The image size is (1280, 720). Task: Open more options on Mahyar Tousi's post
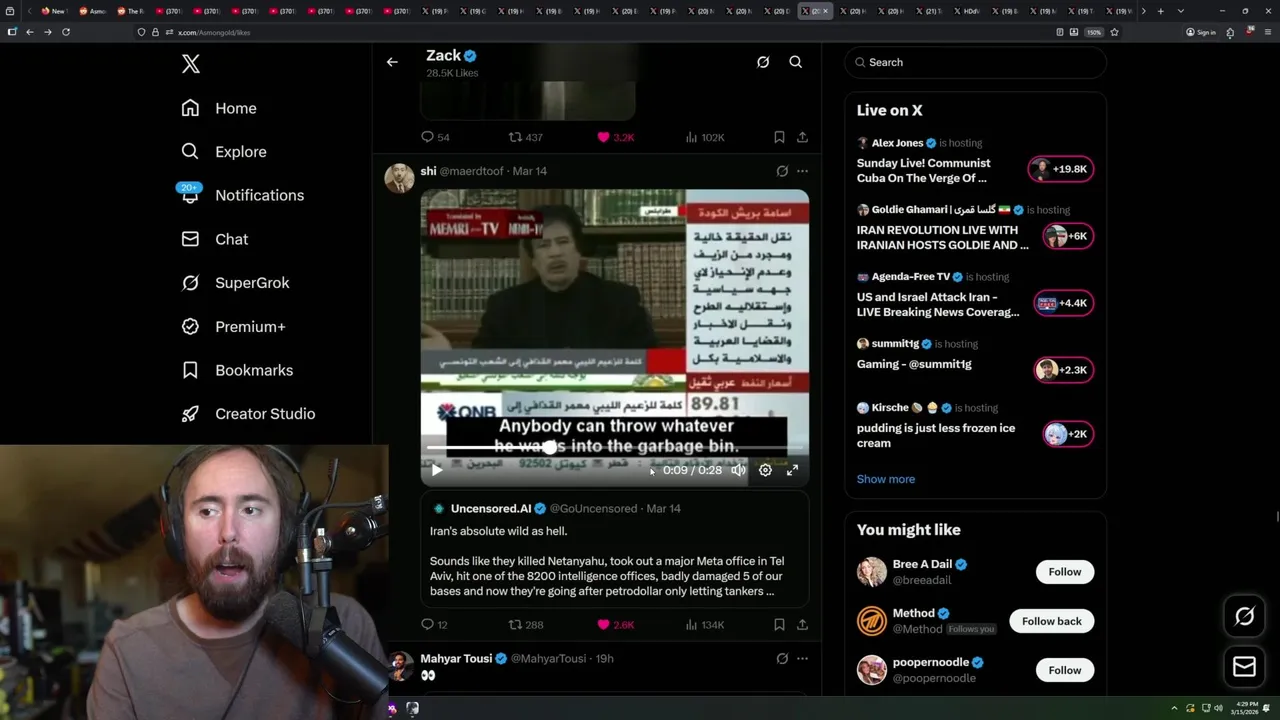pyautogui.click(x=802, y=658)
